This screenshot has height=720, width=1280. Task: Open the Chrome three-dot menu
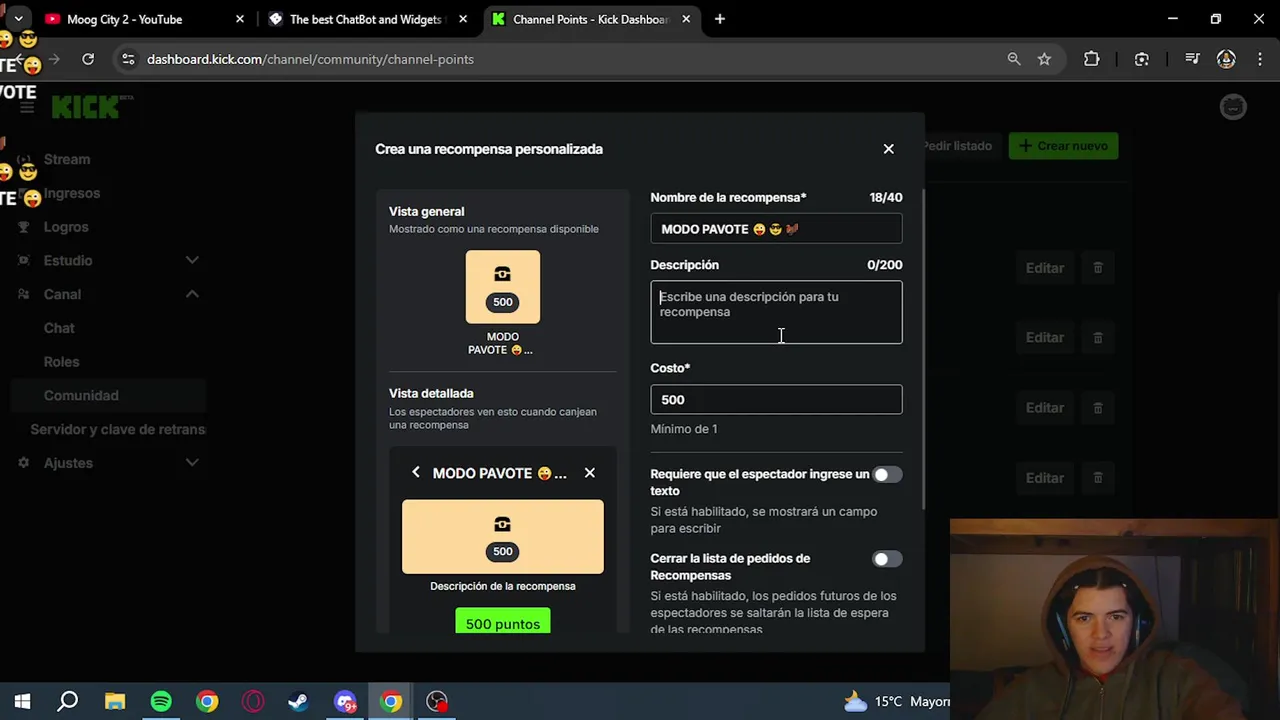pos(1259,59)
